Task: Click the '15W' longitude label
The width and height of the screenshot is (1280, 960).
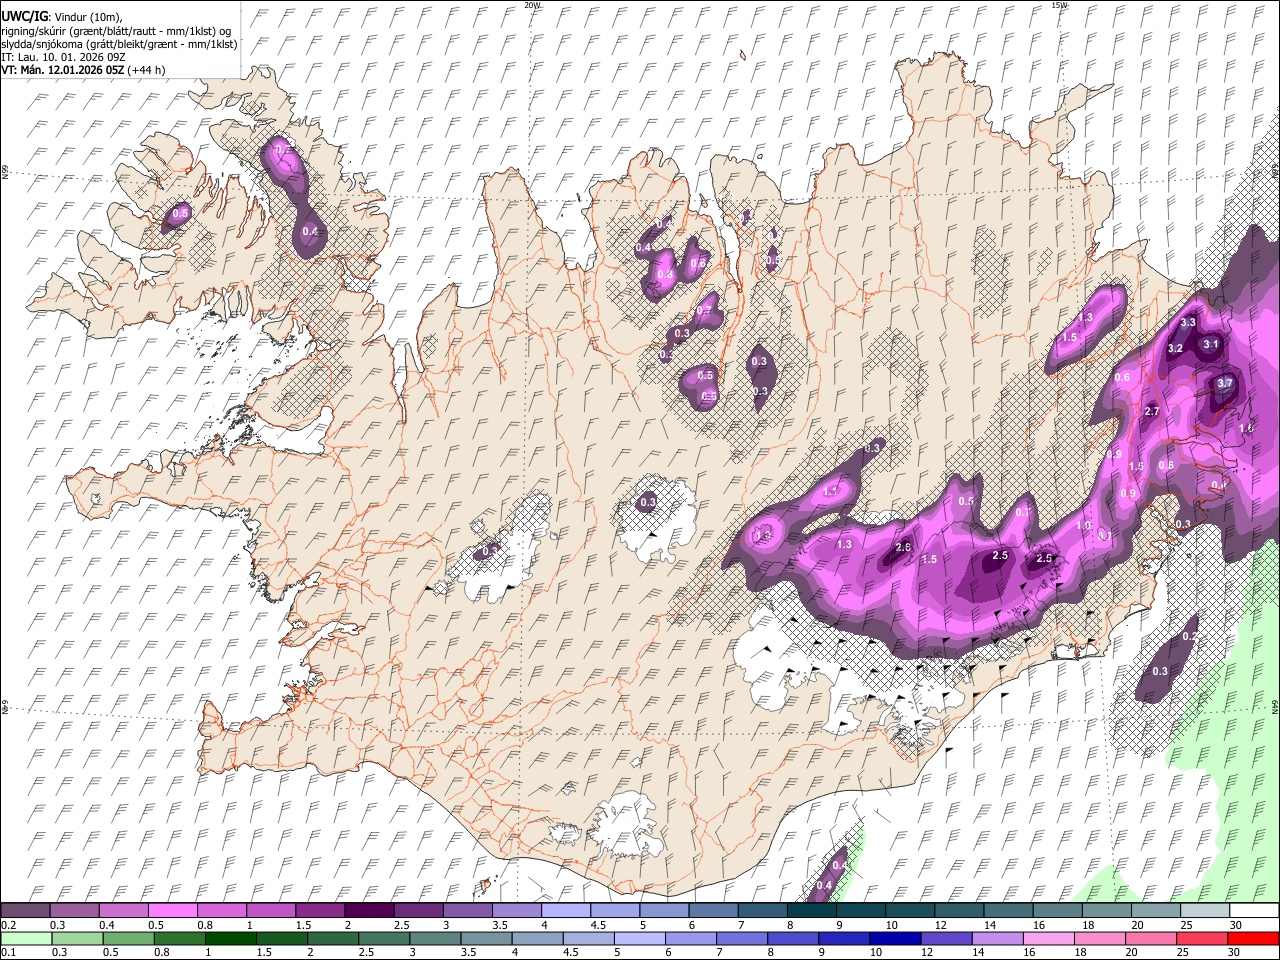Action: [1058, 5]
